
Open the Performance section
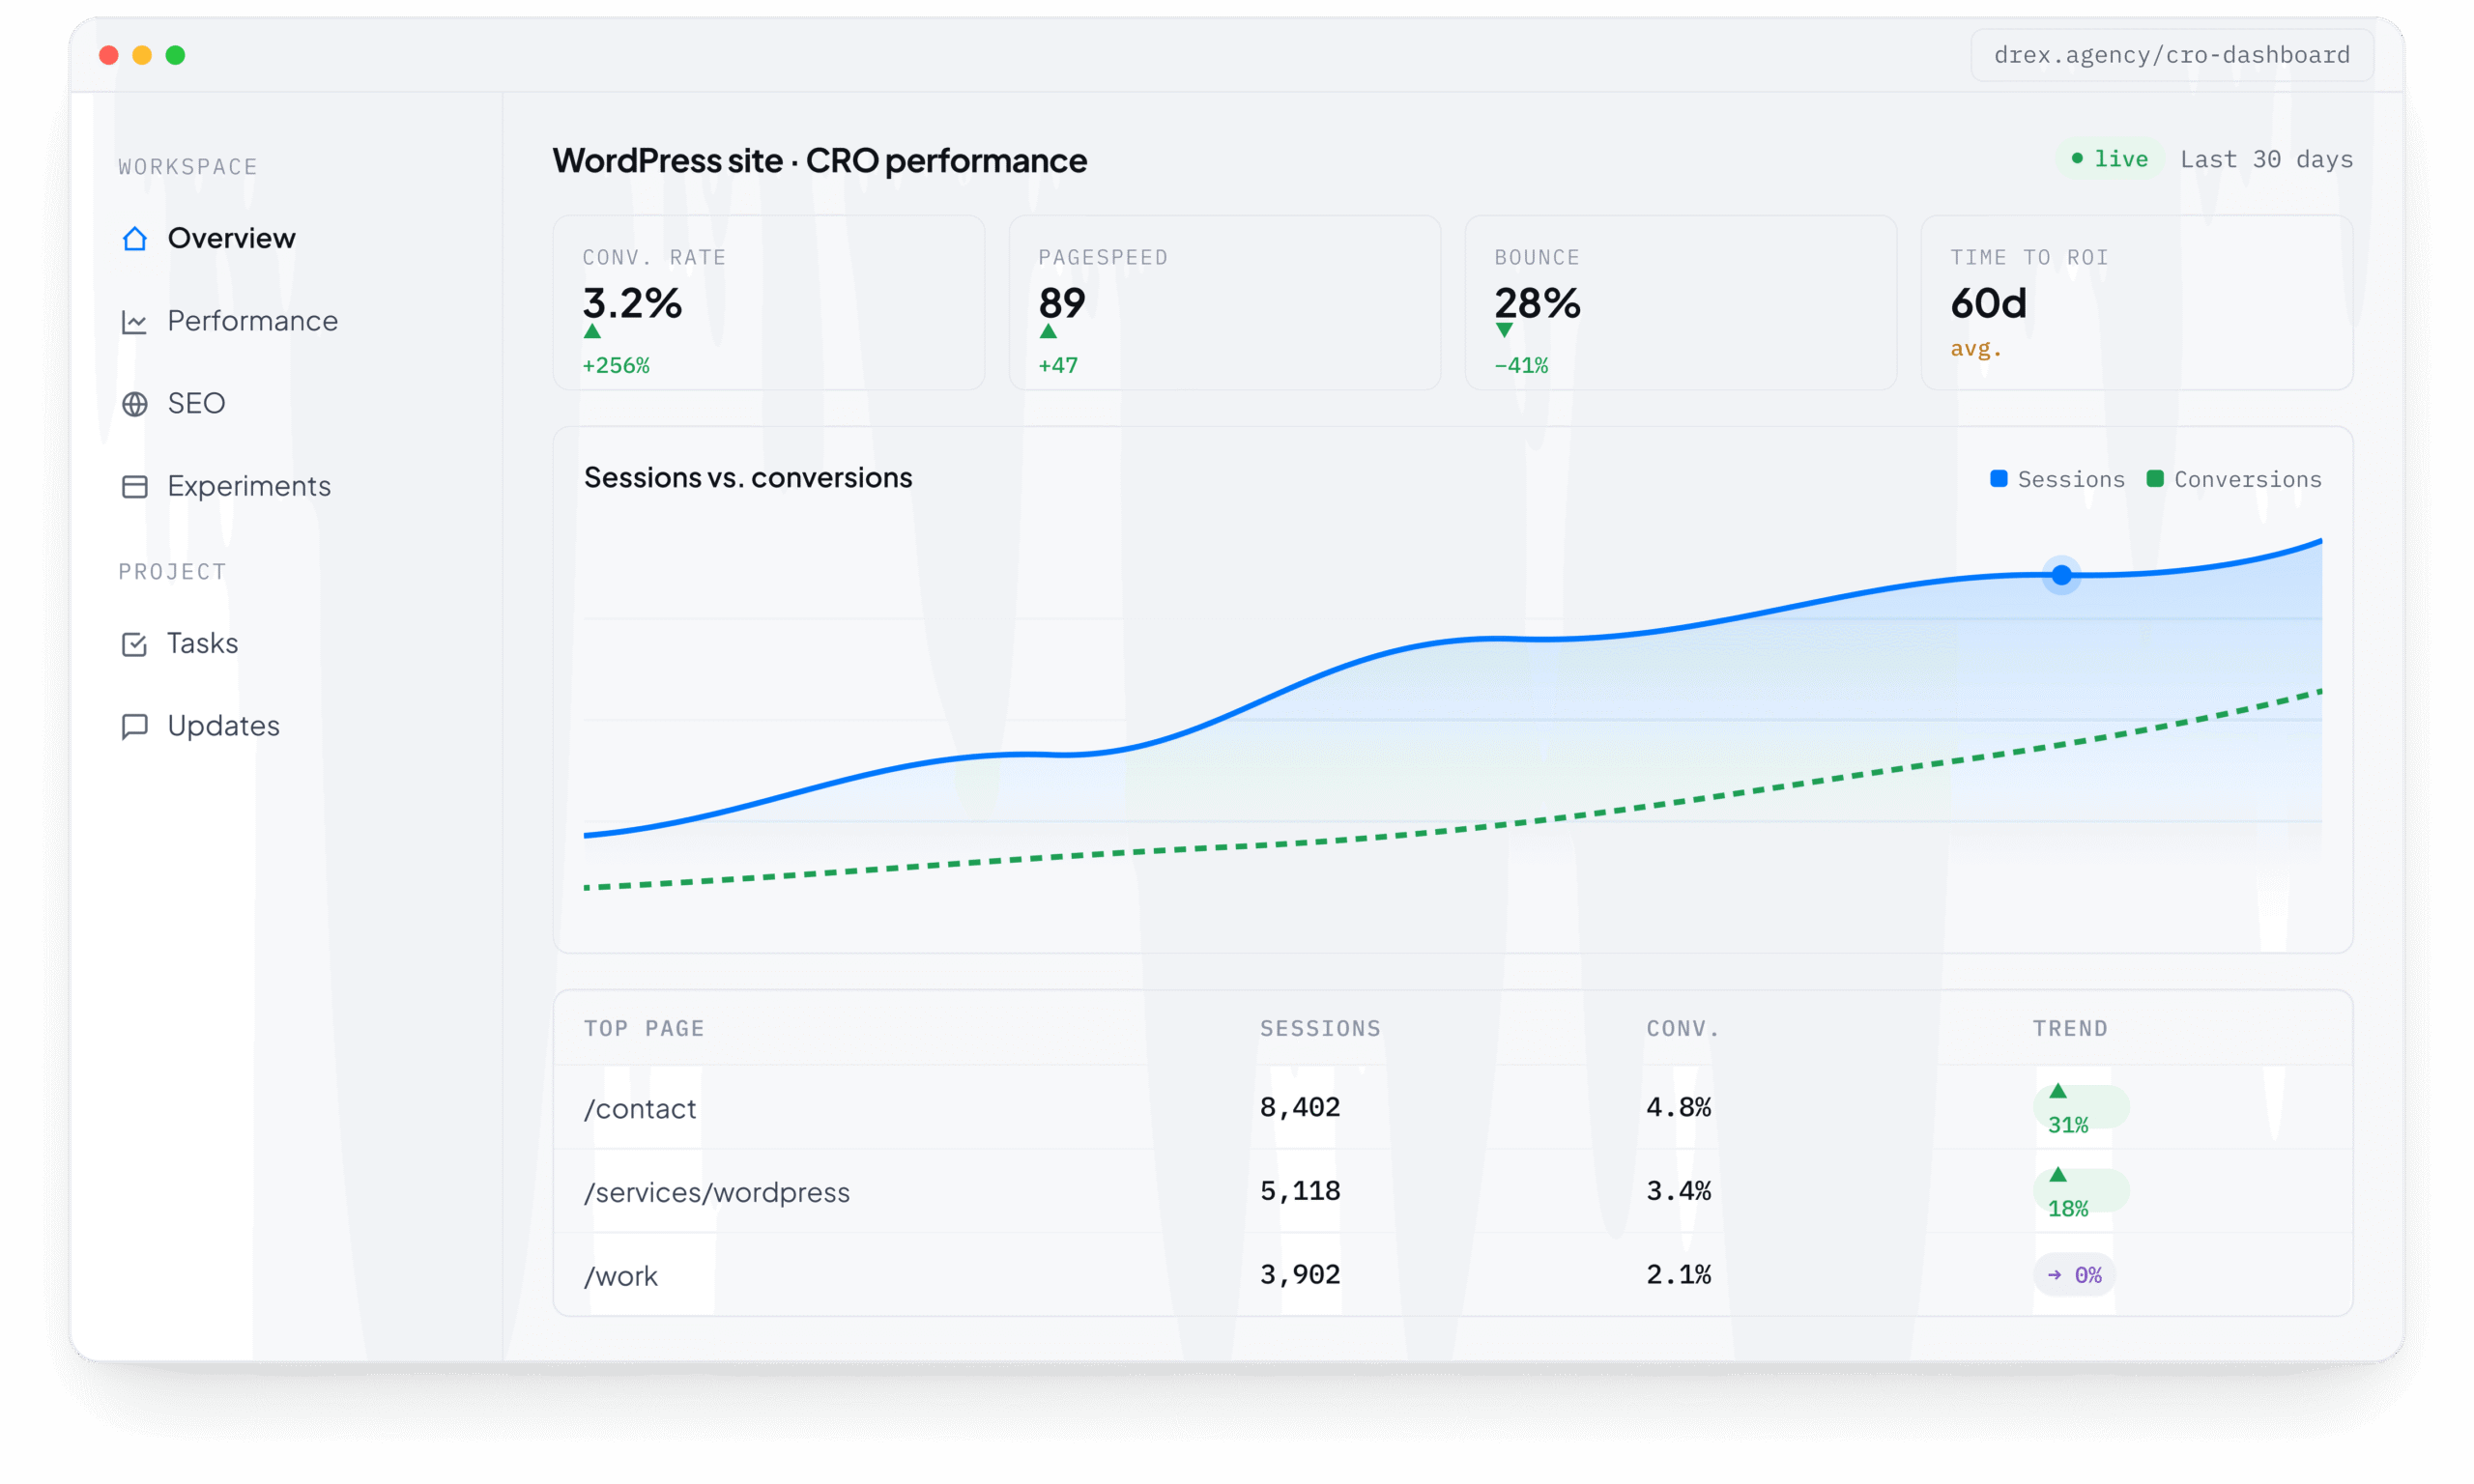(x=229, y=321)
